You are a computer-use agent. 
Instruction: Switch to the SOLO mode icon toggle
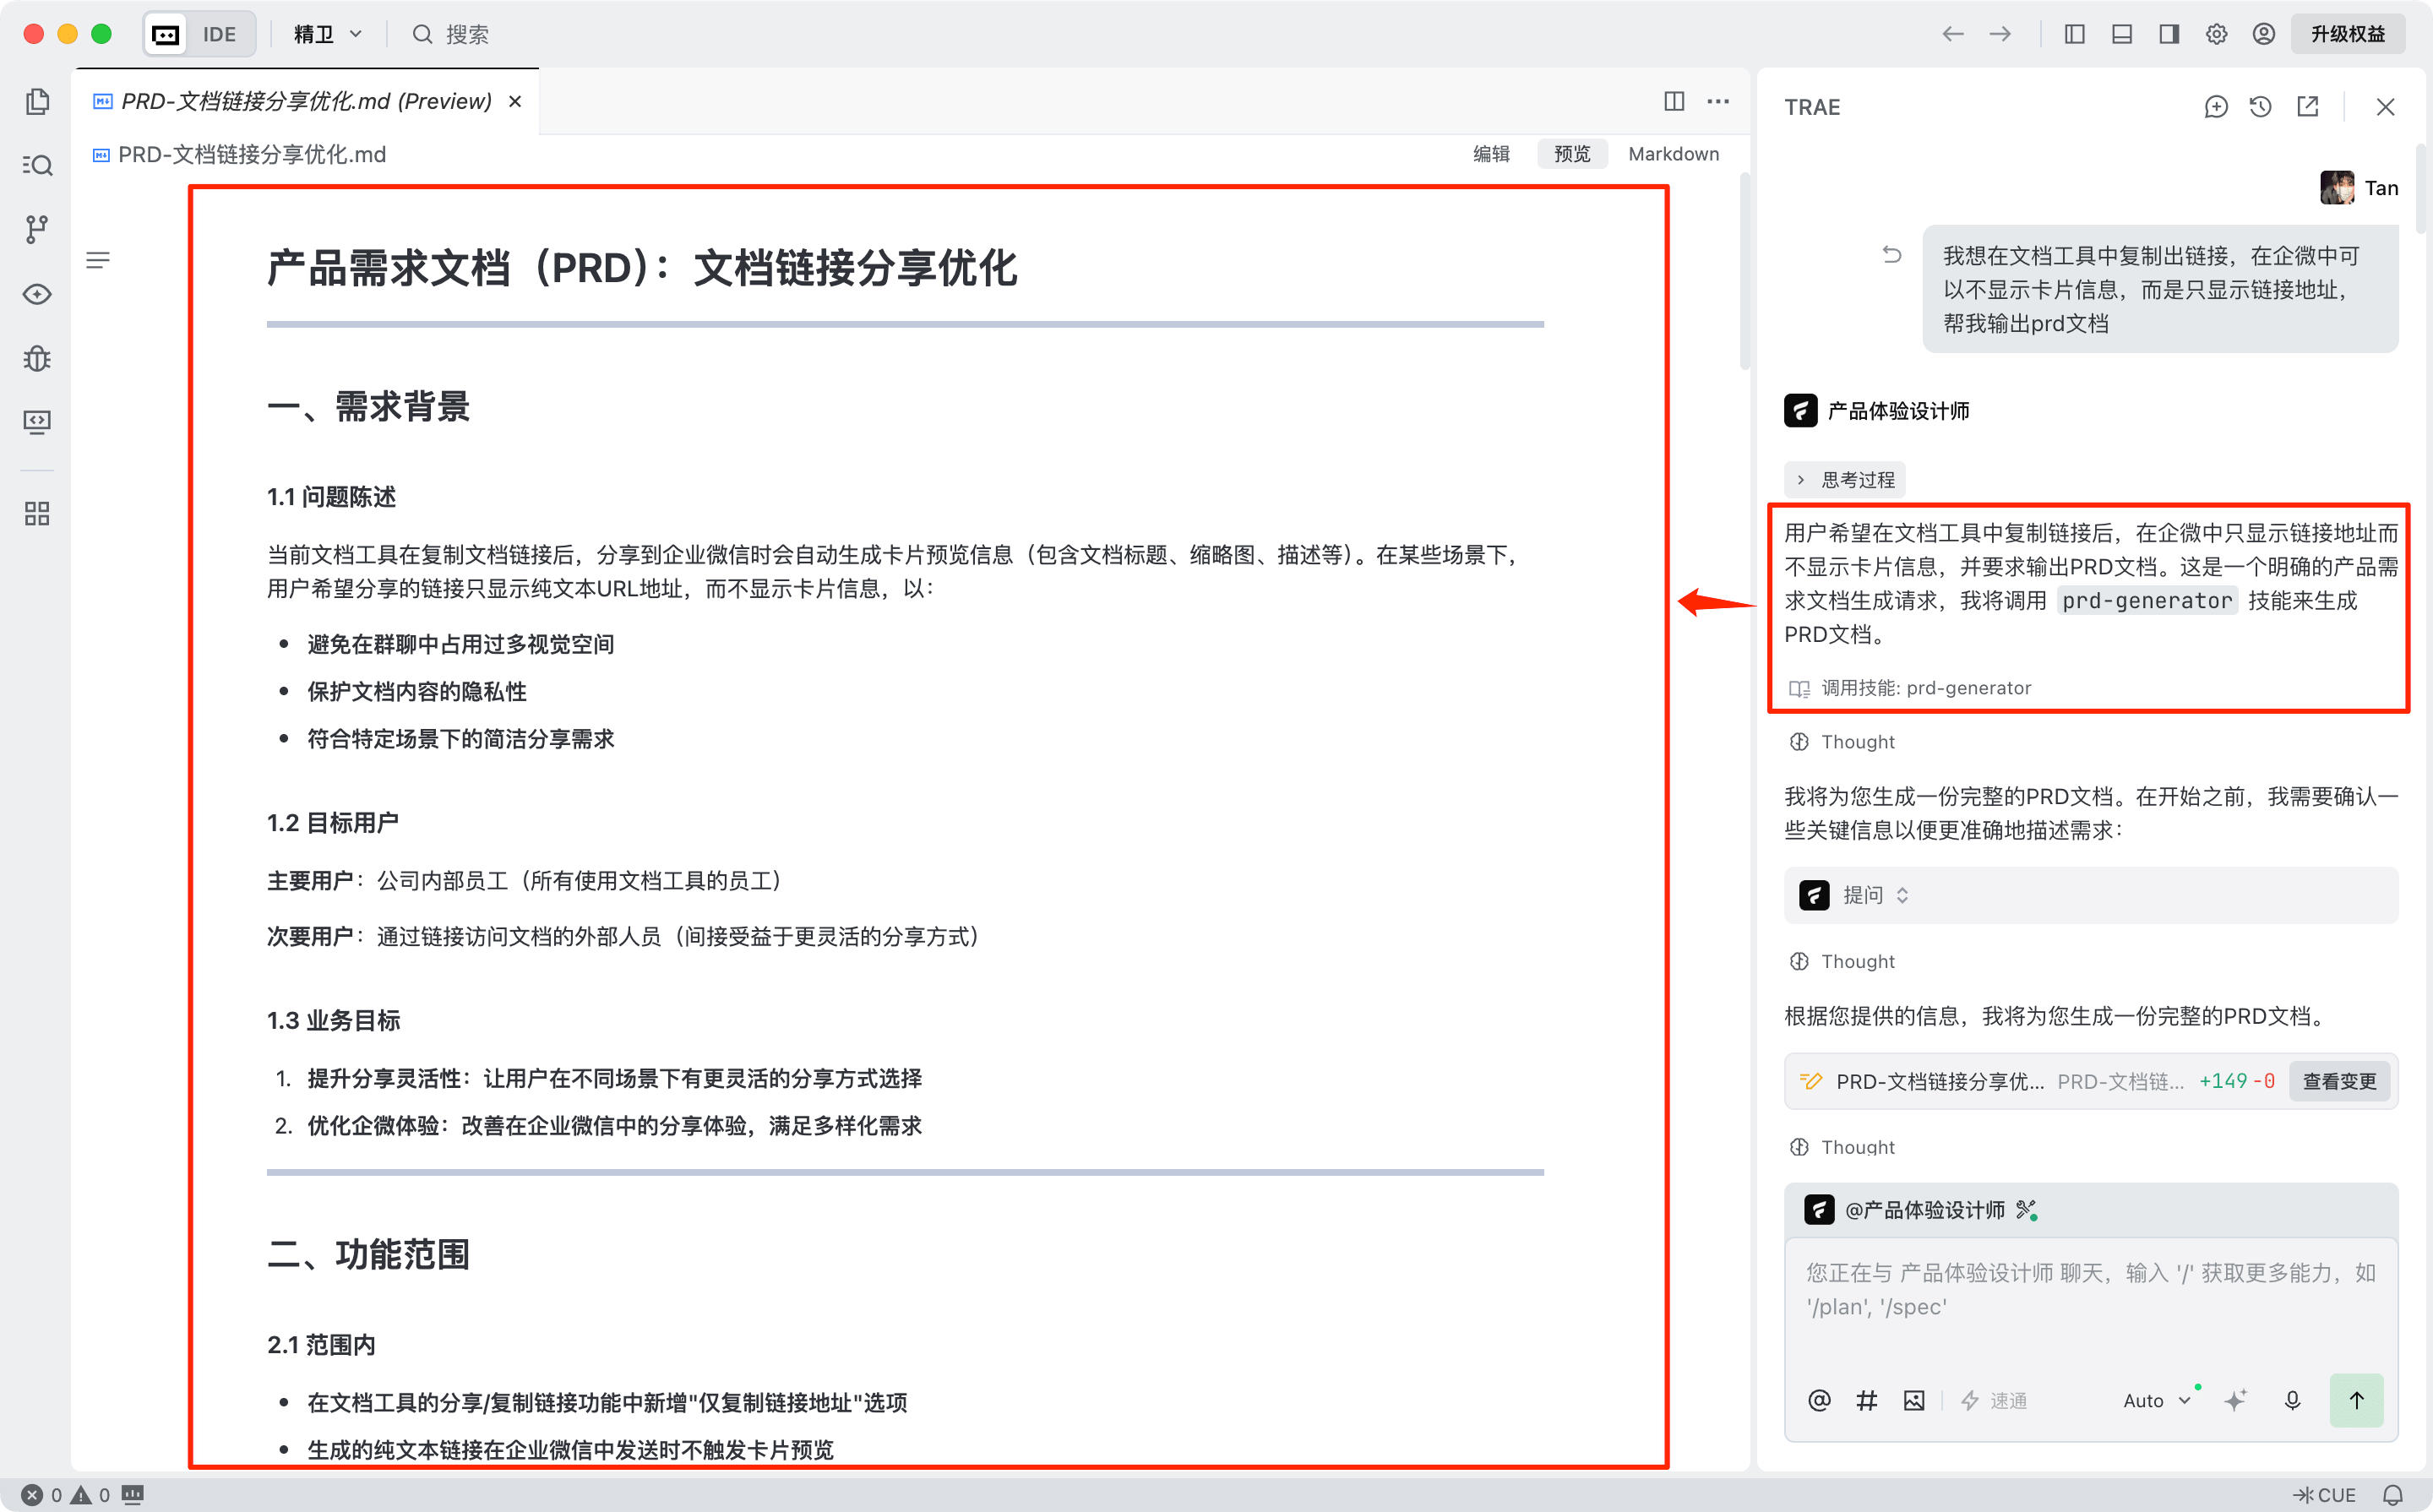pyautogui.click(x=166, y=34)
